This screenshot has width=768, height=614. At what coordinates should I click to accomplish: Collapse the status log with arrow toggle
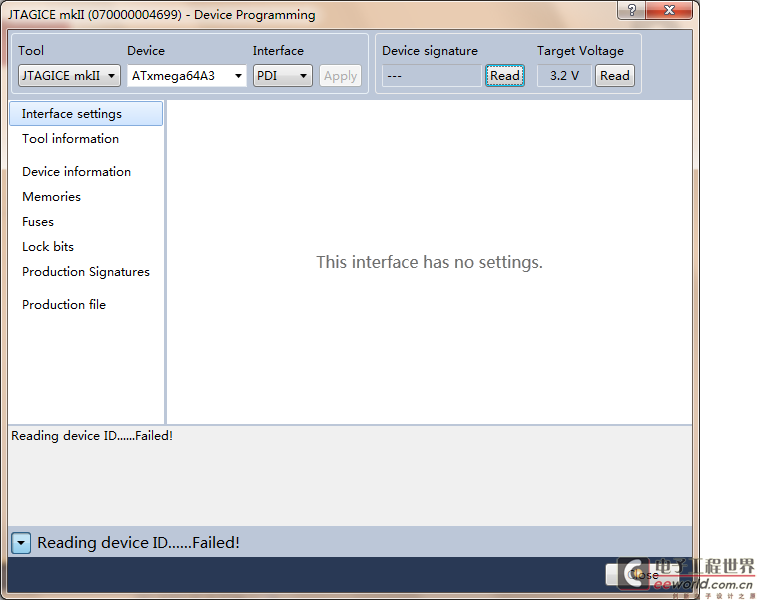click(21, 543)
